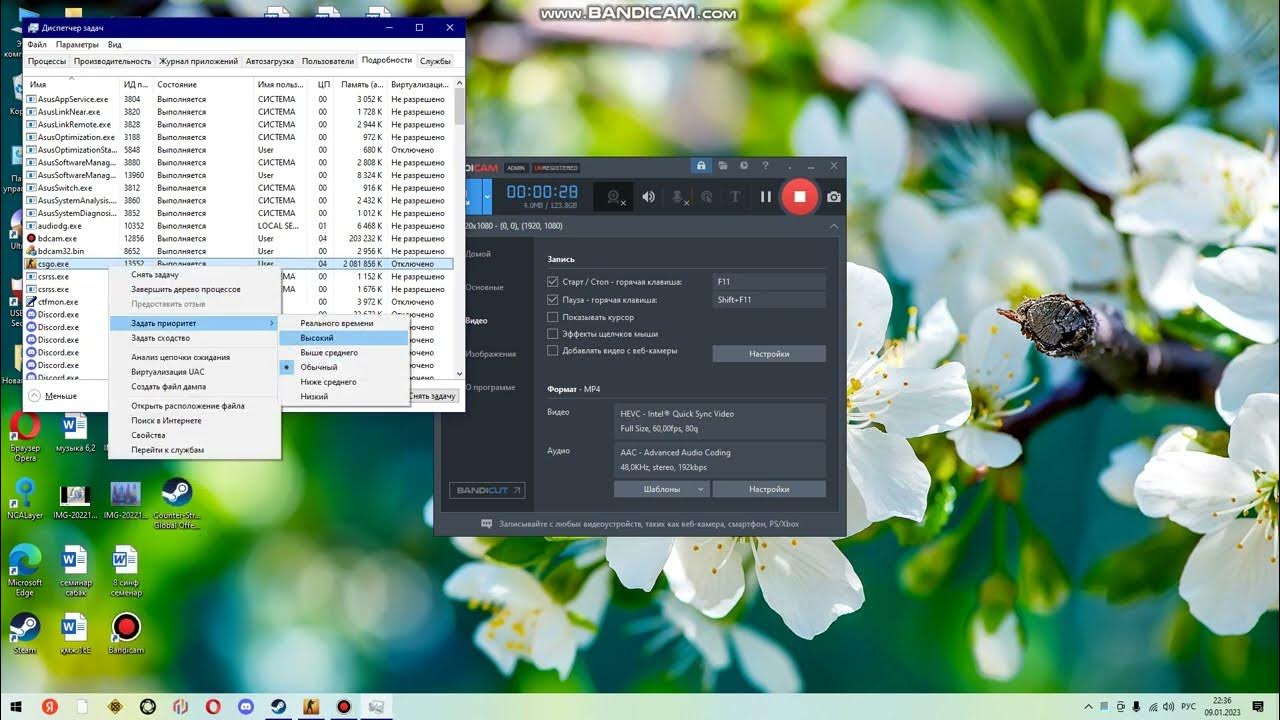Open Видео section in Bandicam sidebar
The width and height of the screenshot is (1280, 720).
(476, 321)
